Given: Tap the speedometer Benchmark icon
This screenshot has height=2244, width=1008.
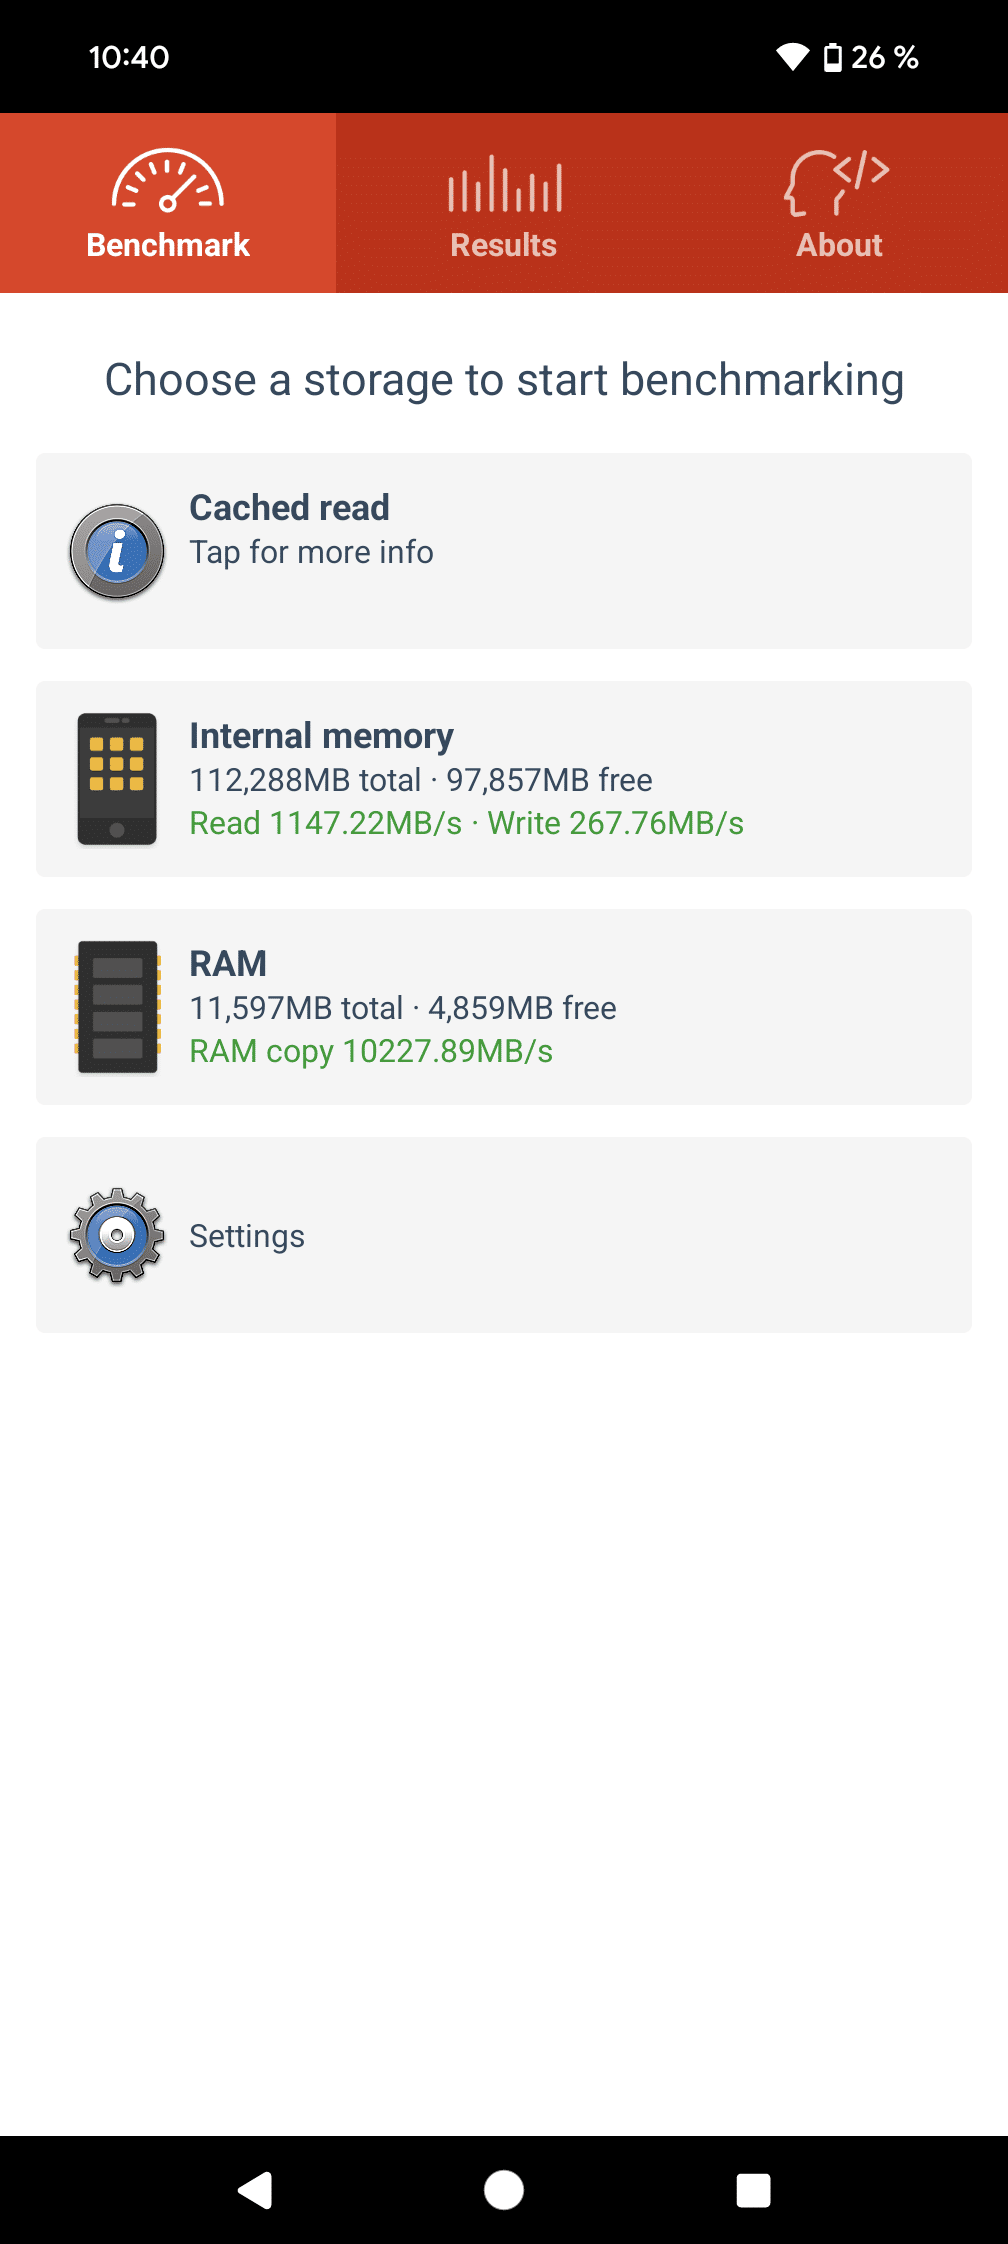Looking at the screenshot, I should (167, 181).
